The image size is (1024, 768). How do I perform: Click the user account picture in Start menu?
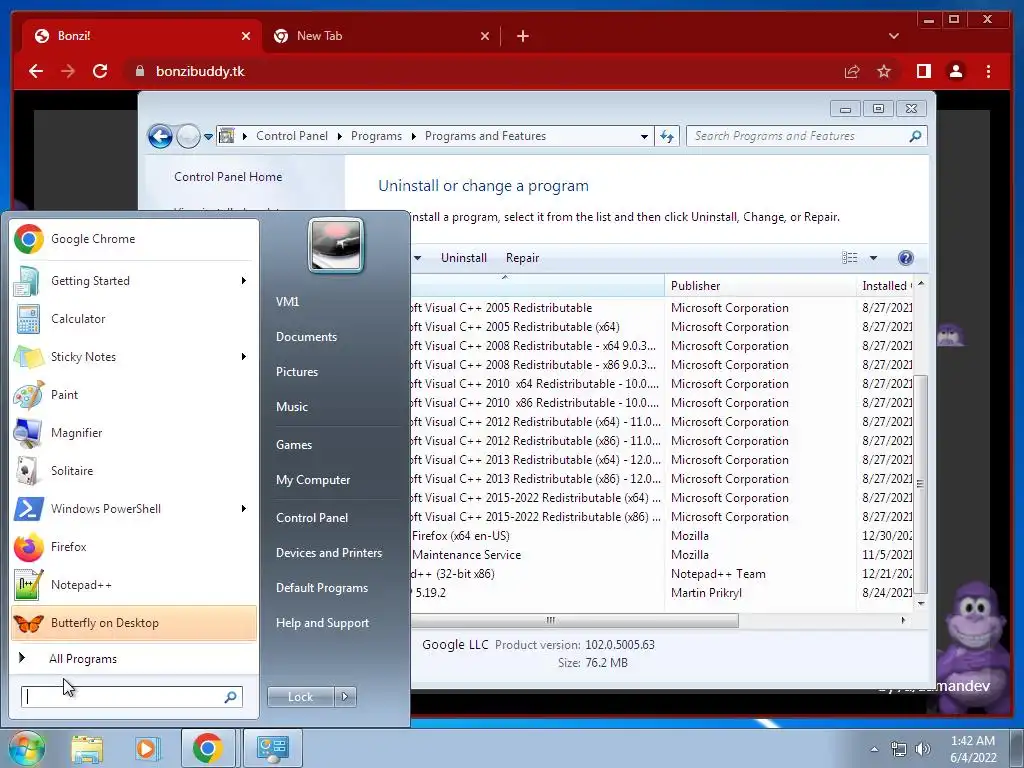[x=336, y=245]
